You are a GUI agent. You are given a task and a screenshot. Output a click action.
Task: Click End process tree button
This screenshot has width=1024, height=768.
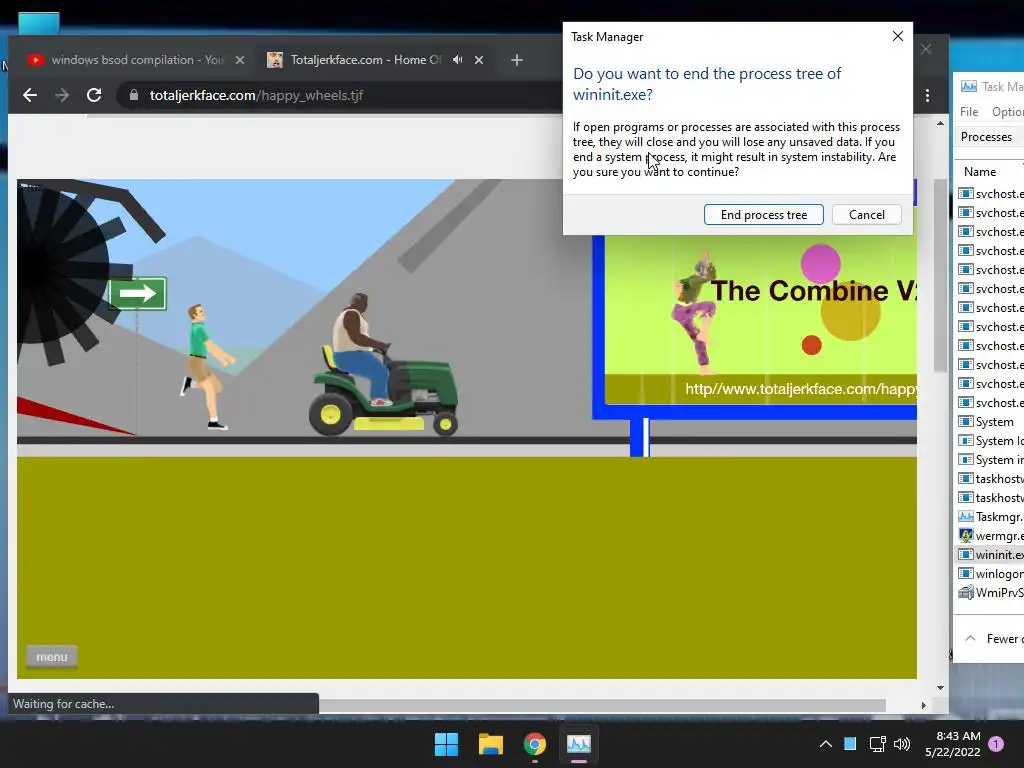[x=763, y=215]
